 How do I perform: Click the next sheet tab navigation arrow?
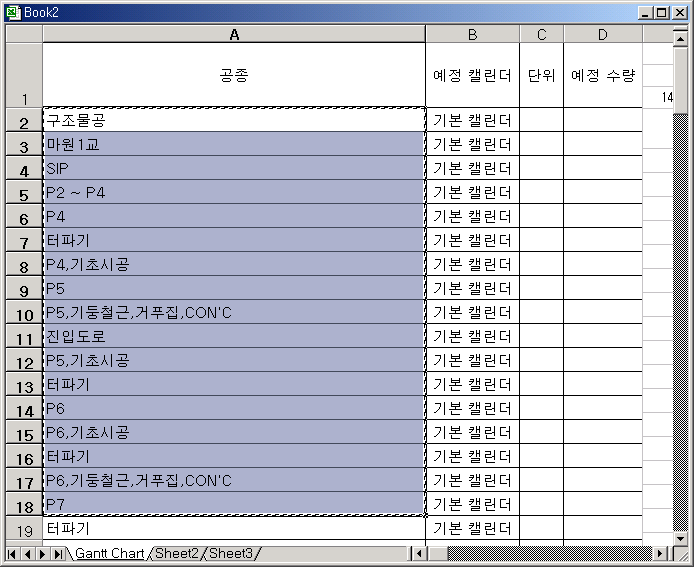coord(43,553)
